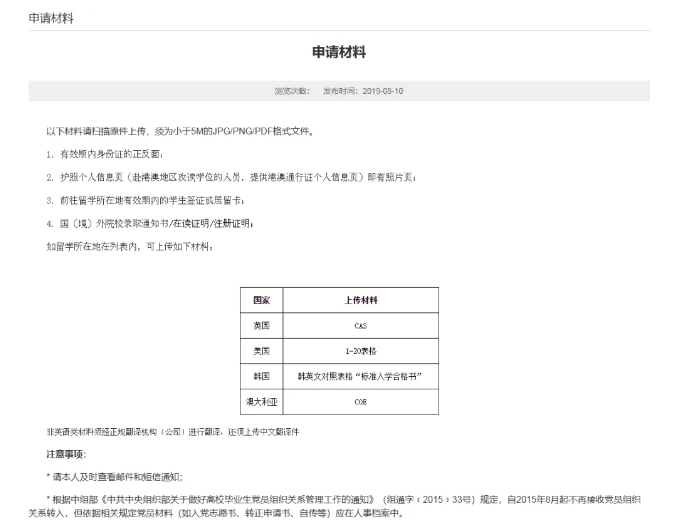Viewport: 685px width, 532px height.
Task: Select the 英国 table cell
Action: click(x=262, y=325)
